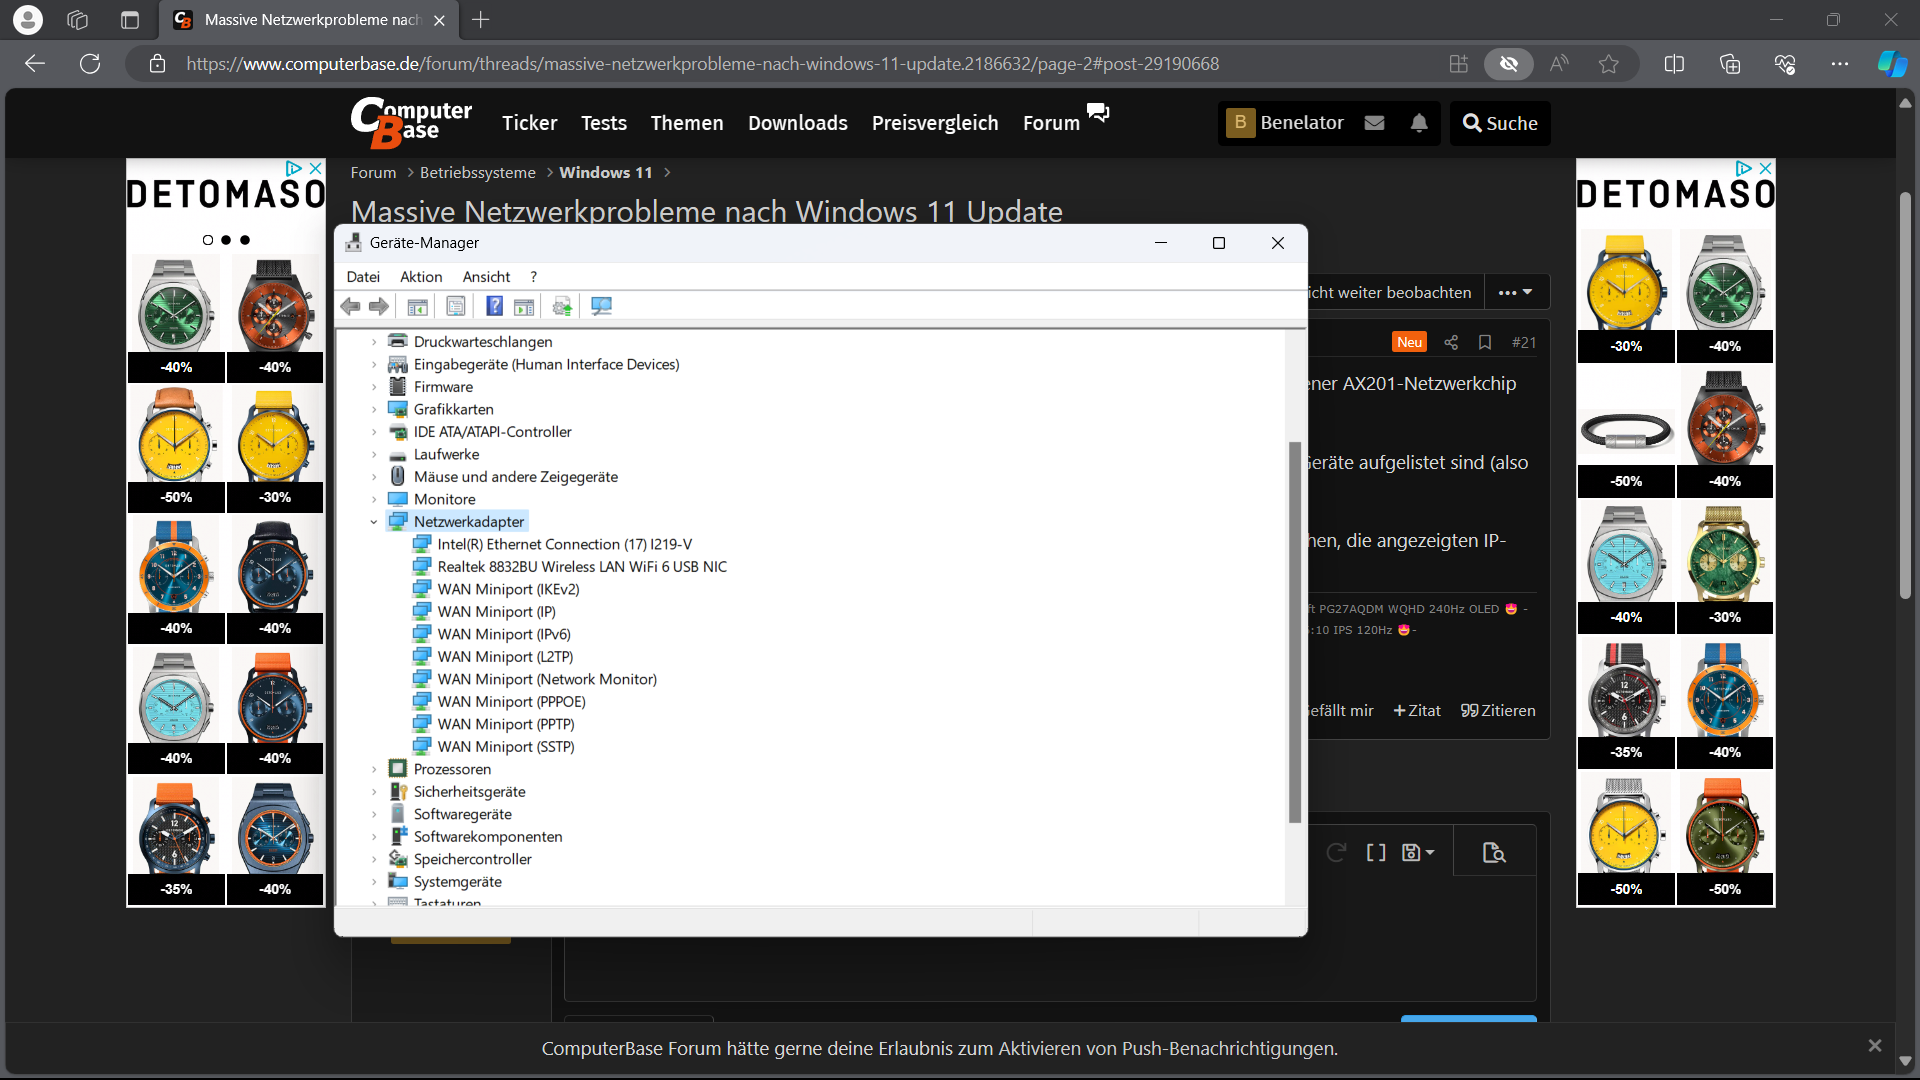This screenshot has width=1920, height=1080.
Task: Open the Suche search button
Action: click(x=1499, y=123)
